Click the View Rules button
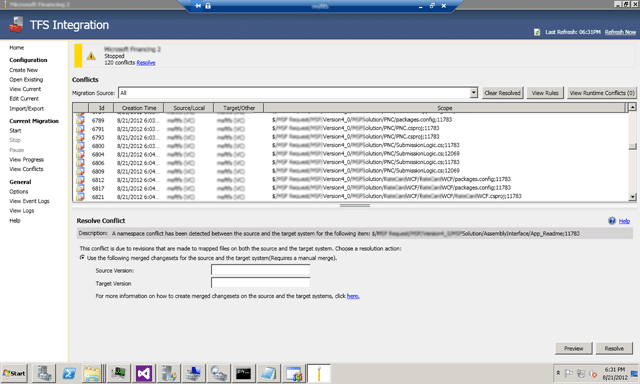Image resolution: width=640 pixels, height=384 pixels. click(545, 93)
